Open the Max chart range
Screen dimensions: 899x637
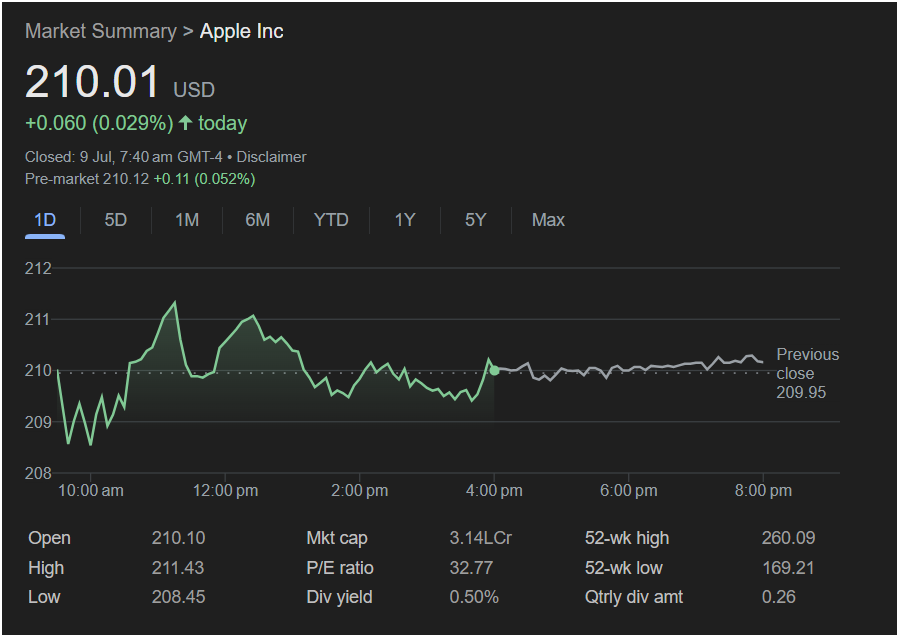(x=548, y=220)
